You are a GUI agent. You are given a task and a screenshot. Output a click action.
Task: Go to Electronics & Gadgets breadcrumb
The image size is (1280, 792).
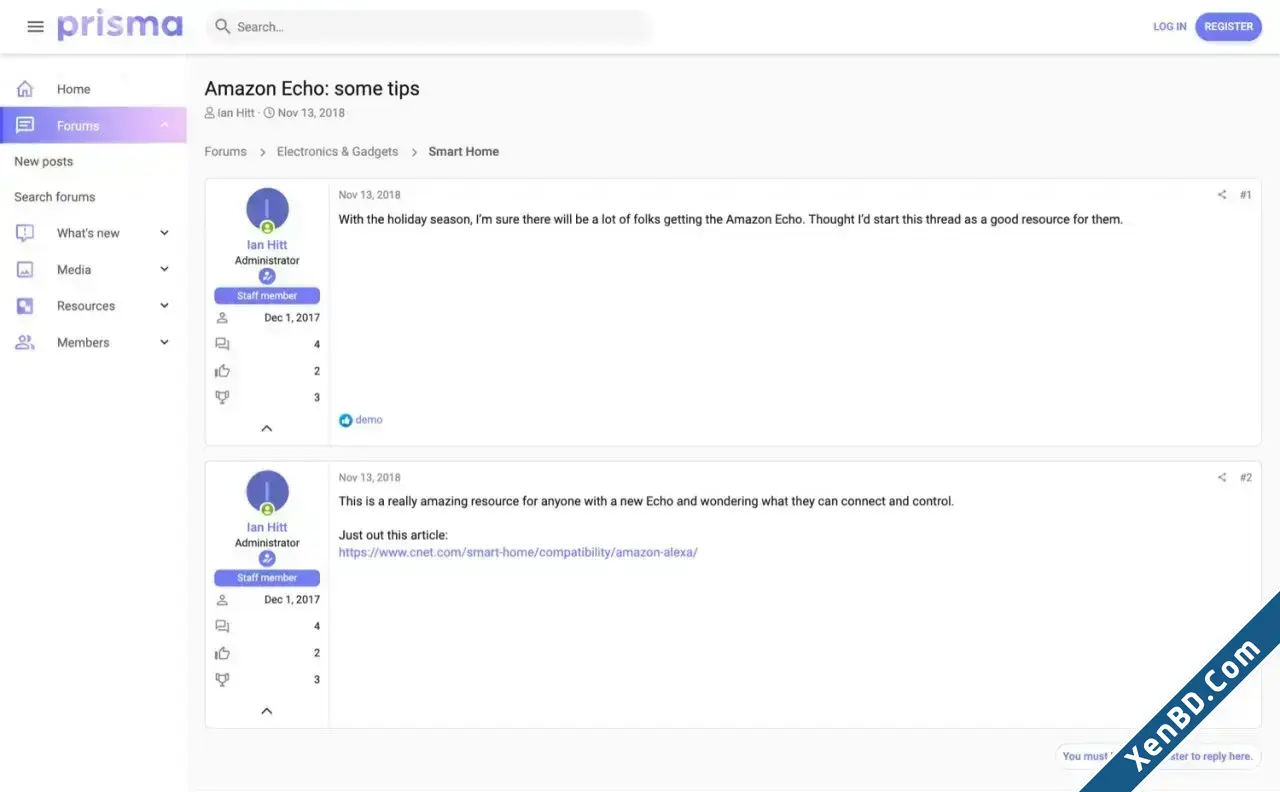pos(337,152)
